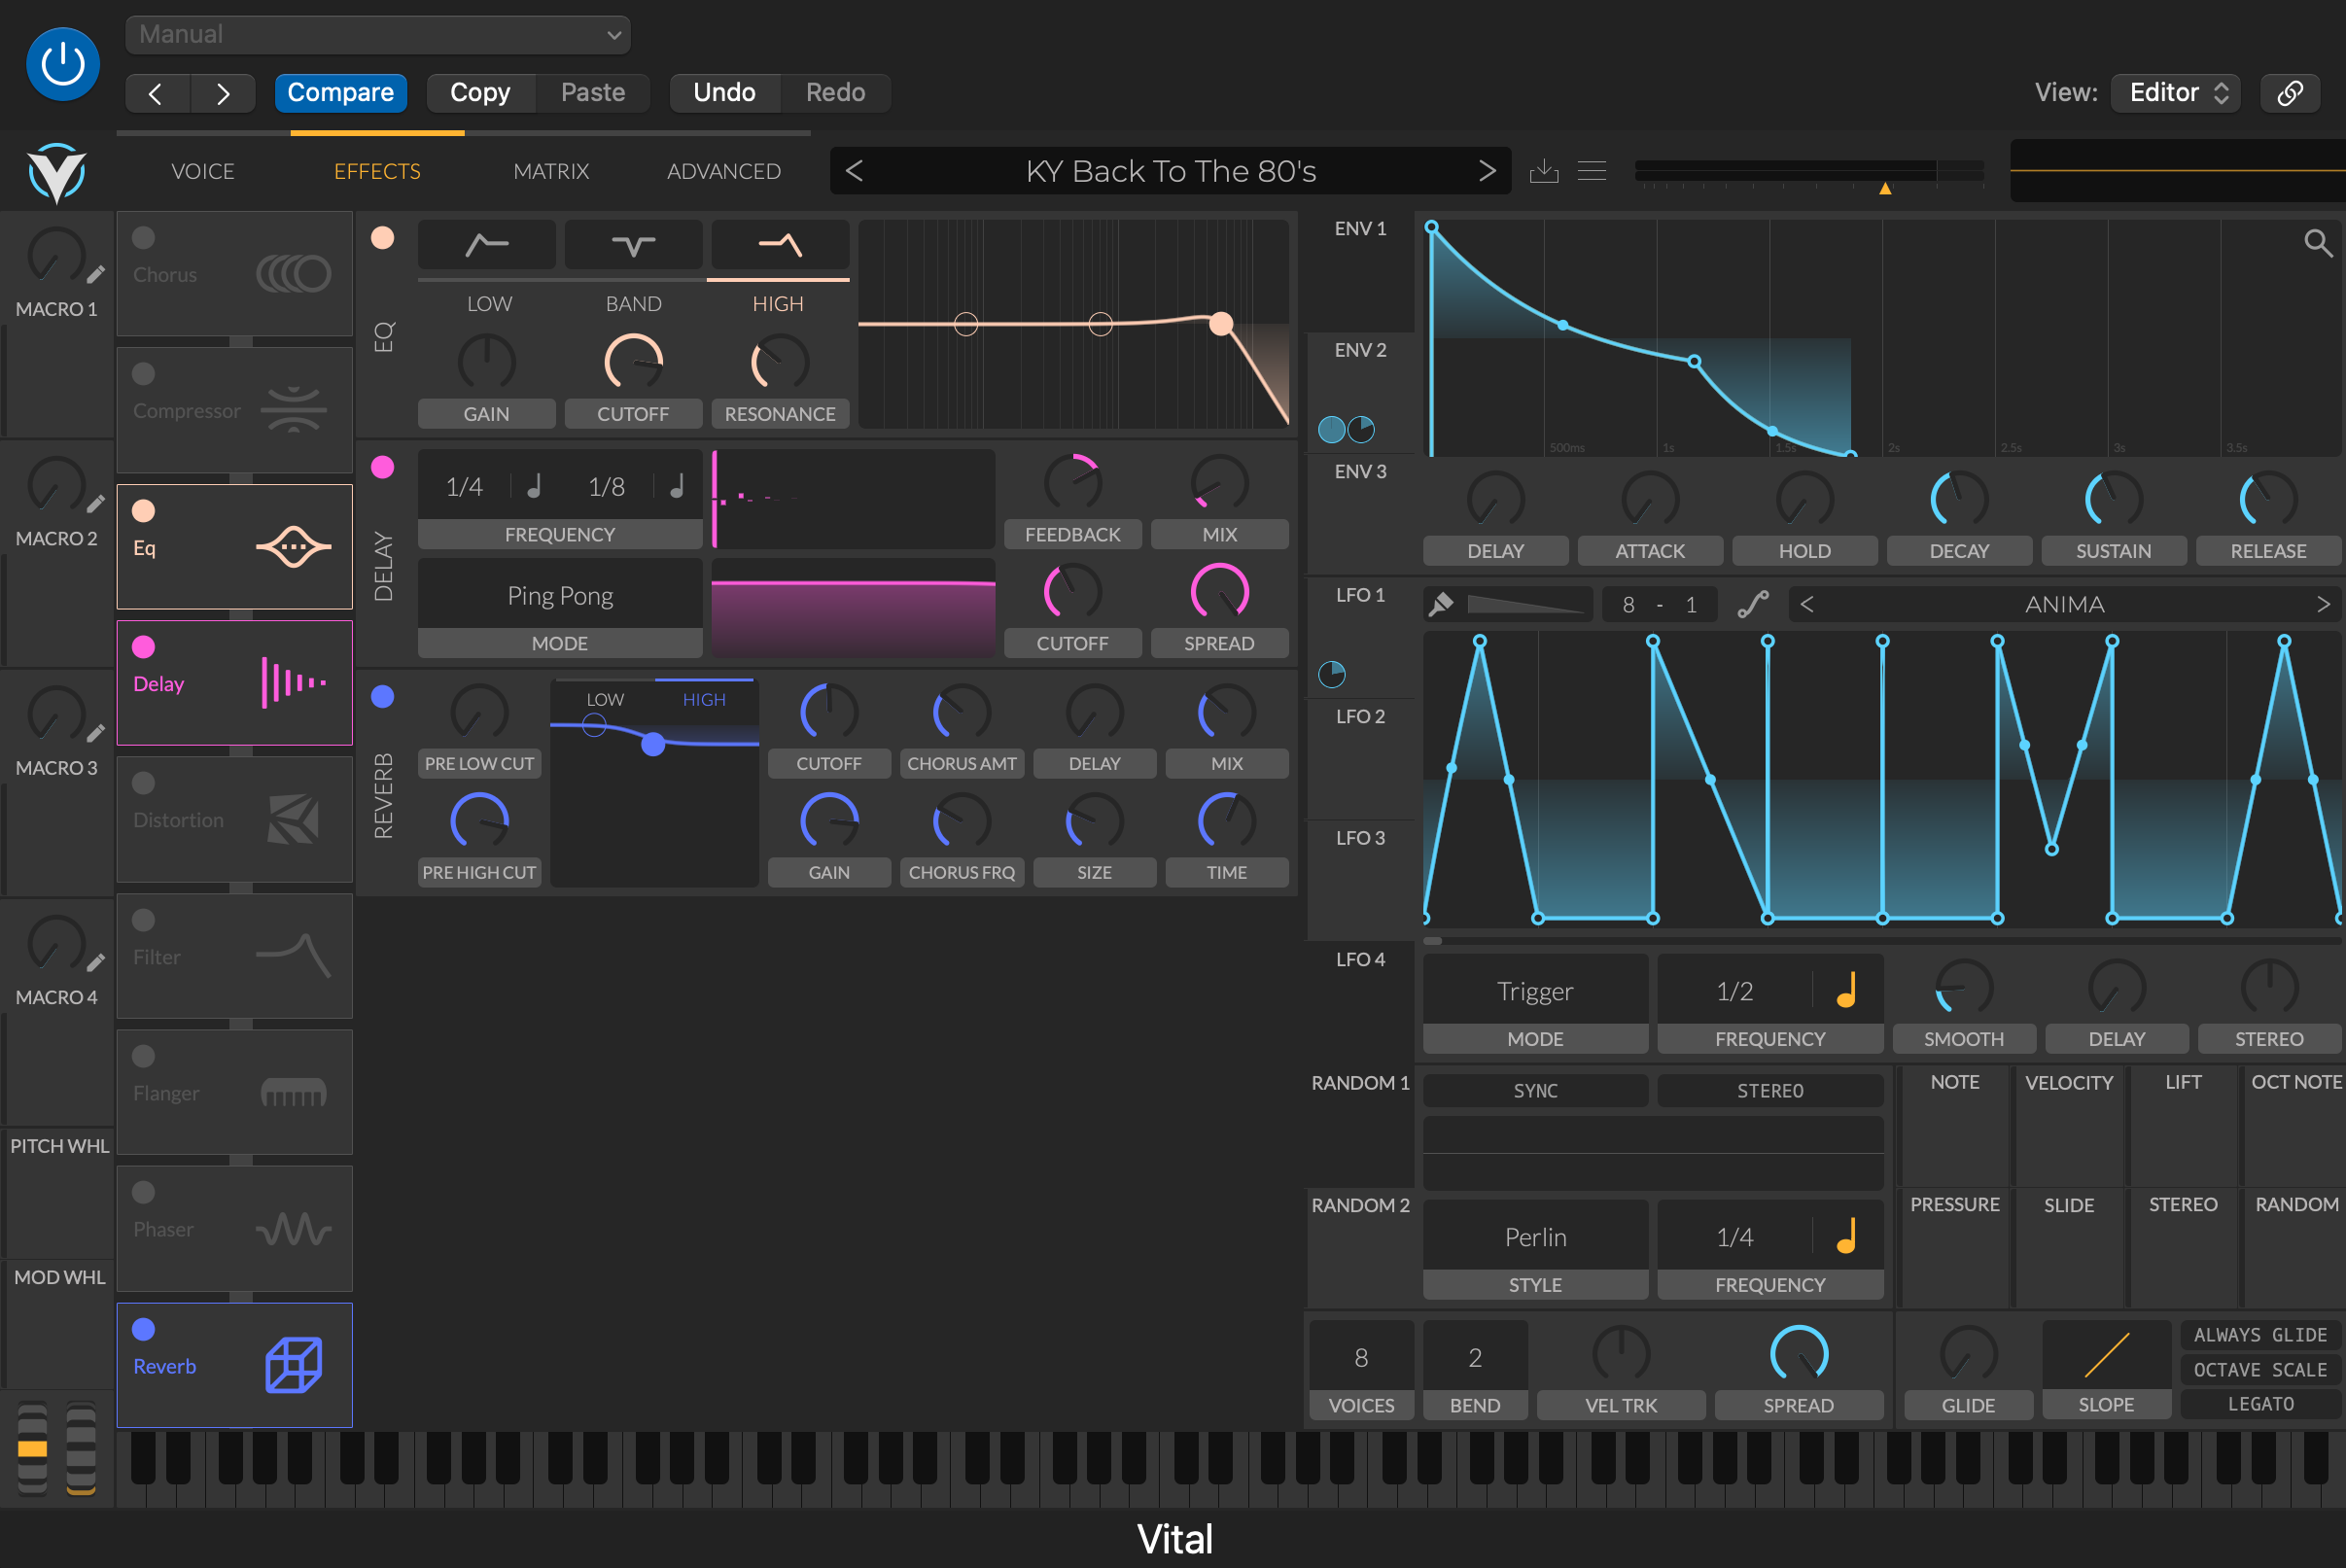Click the Compare button
This screenshot has height=1568, width=2346.
(x=340, y=93)
